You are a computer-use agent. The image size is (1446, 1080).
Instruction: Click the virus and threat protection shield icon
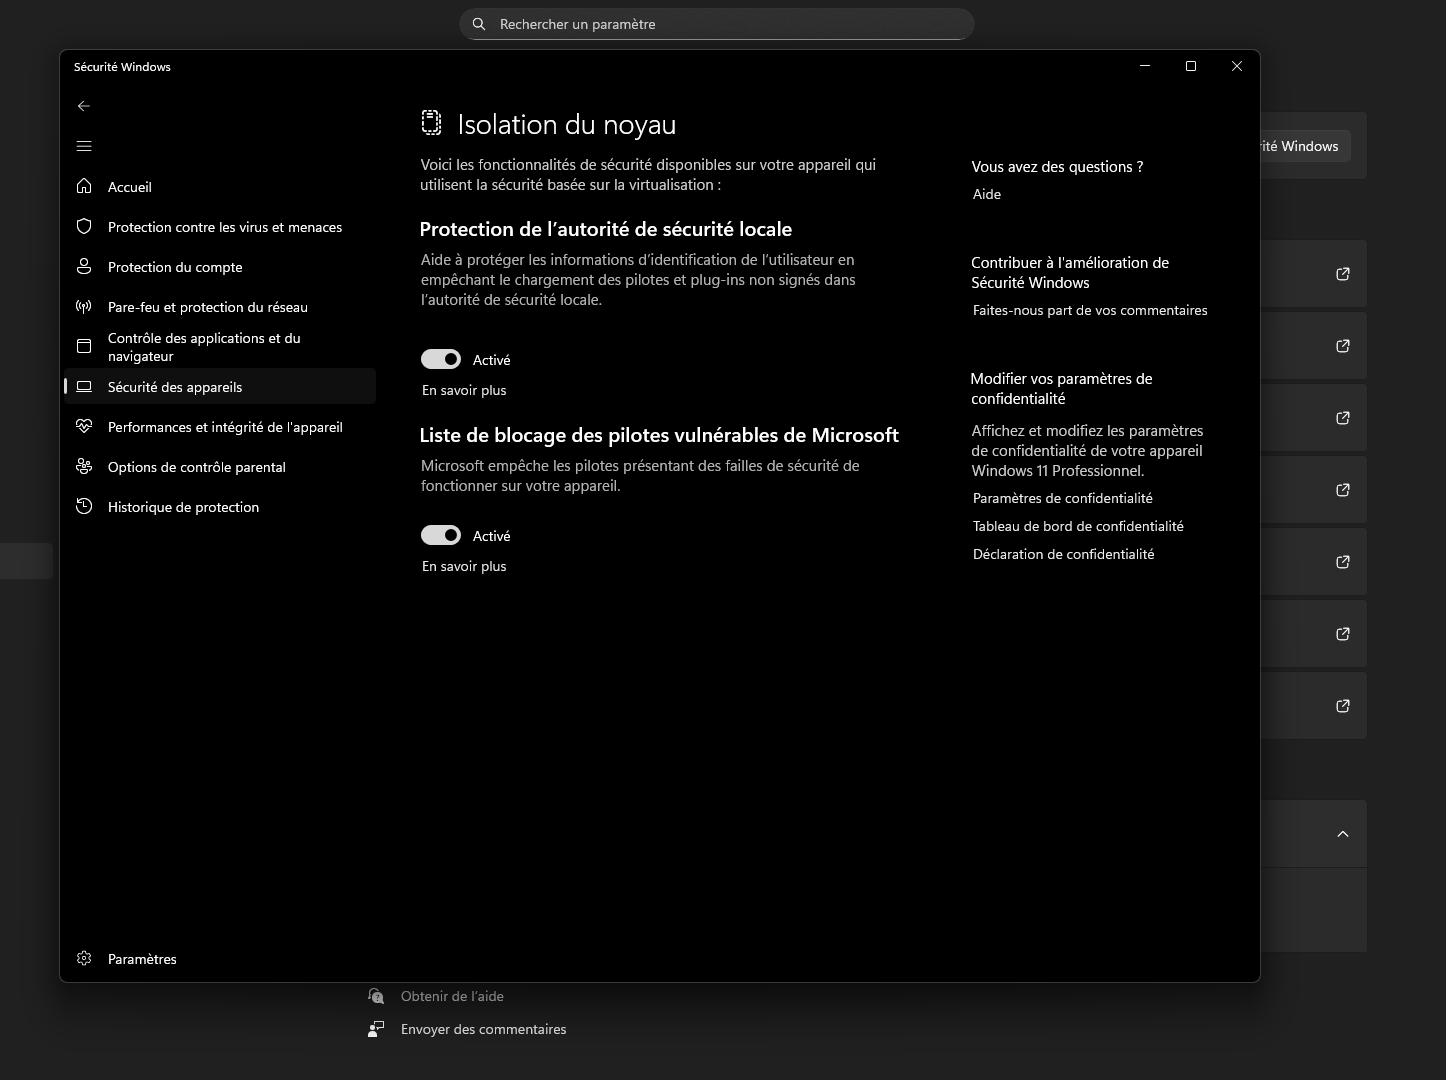(x=84, y=227)
